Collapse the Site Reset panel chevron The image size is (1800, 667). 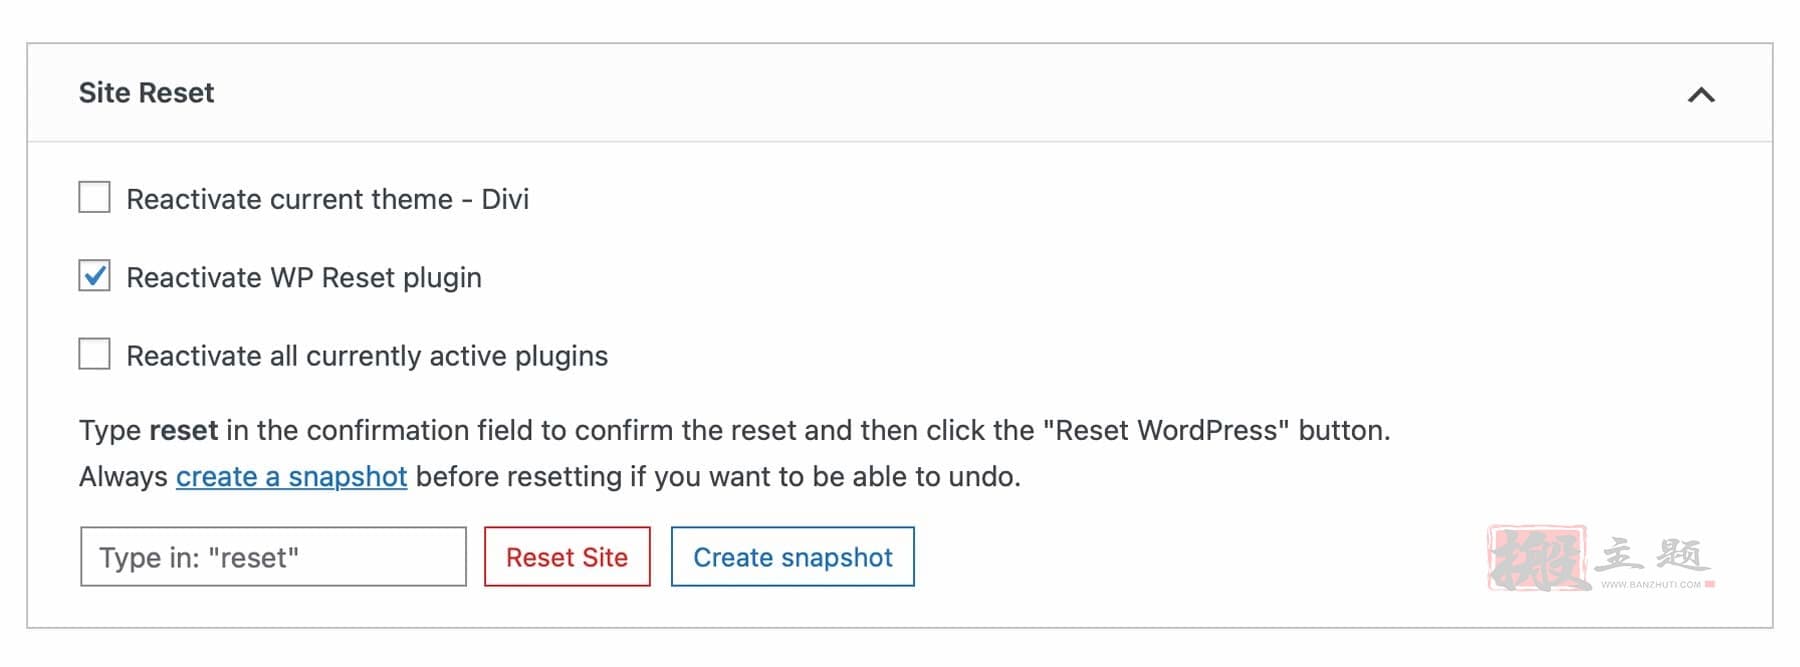pyautogui.click(x=1701, y=95)
